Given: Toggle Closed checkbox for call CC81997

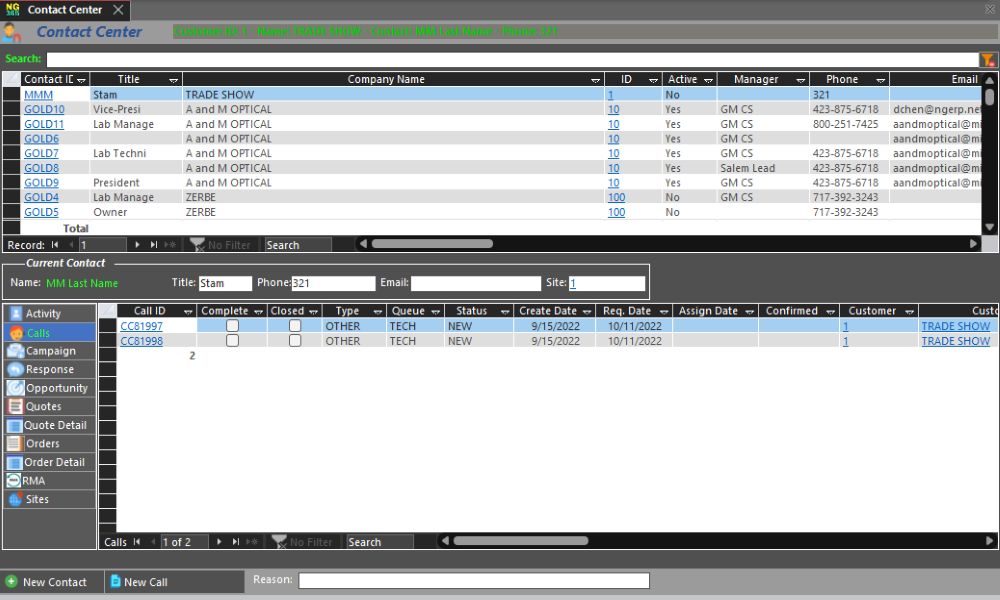Looking at the screenshot, I should pyautogui.click(x=295, y=326).
